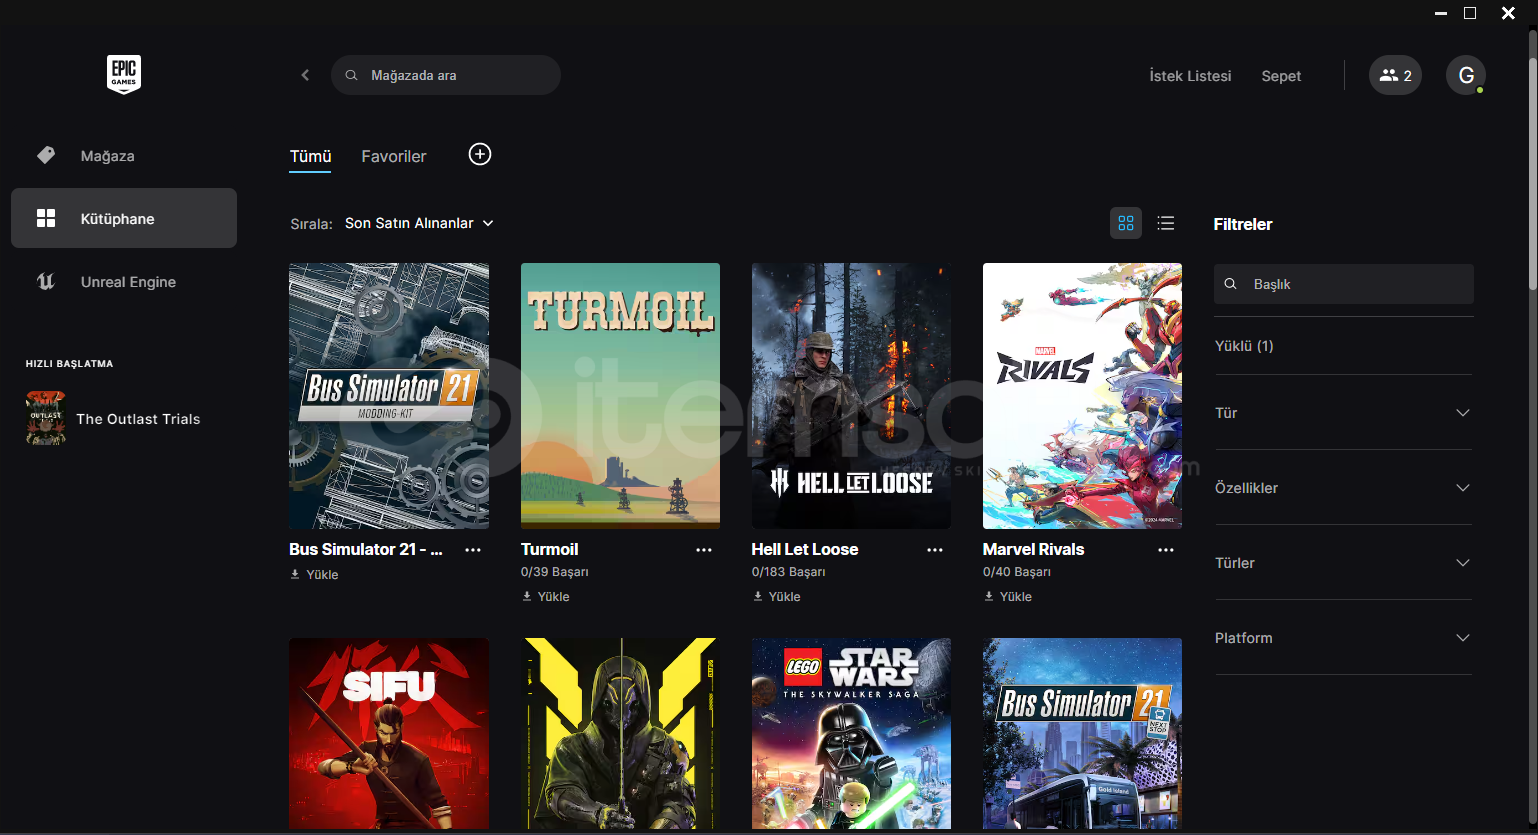Screen dimensions: 1538x835
Task: Click the Epic Games logo
Action: pyautogui.click(x=124, y=74)
